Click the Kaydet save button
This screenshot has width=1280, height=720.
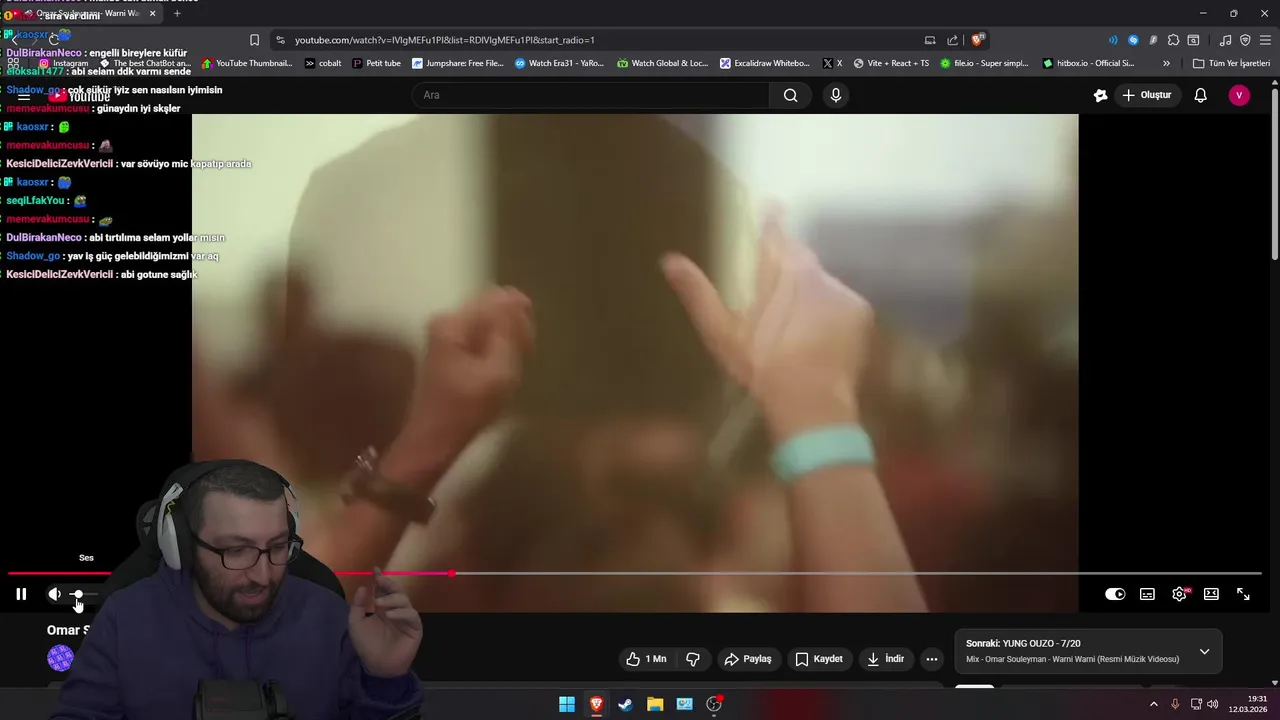[819, 659]
